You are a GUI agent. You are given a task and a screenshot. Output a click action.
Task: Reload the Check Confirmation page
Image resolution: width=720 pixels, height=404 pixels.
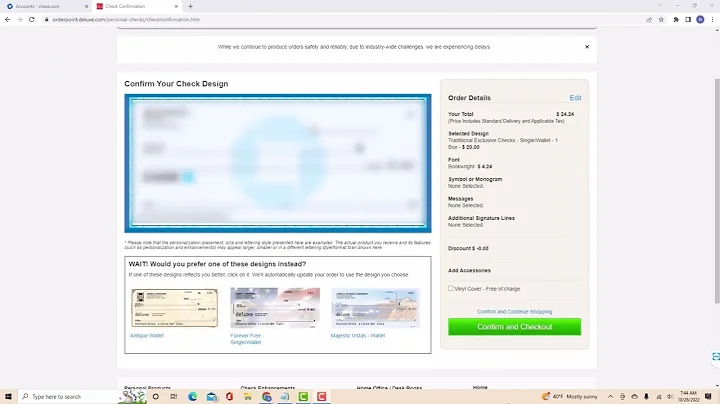pos(31,20)
